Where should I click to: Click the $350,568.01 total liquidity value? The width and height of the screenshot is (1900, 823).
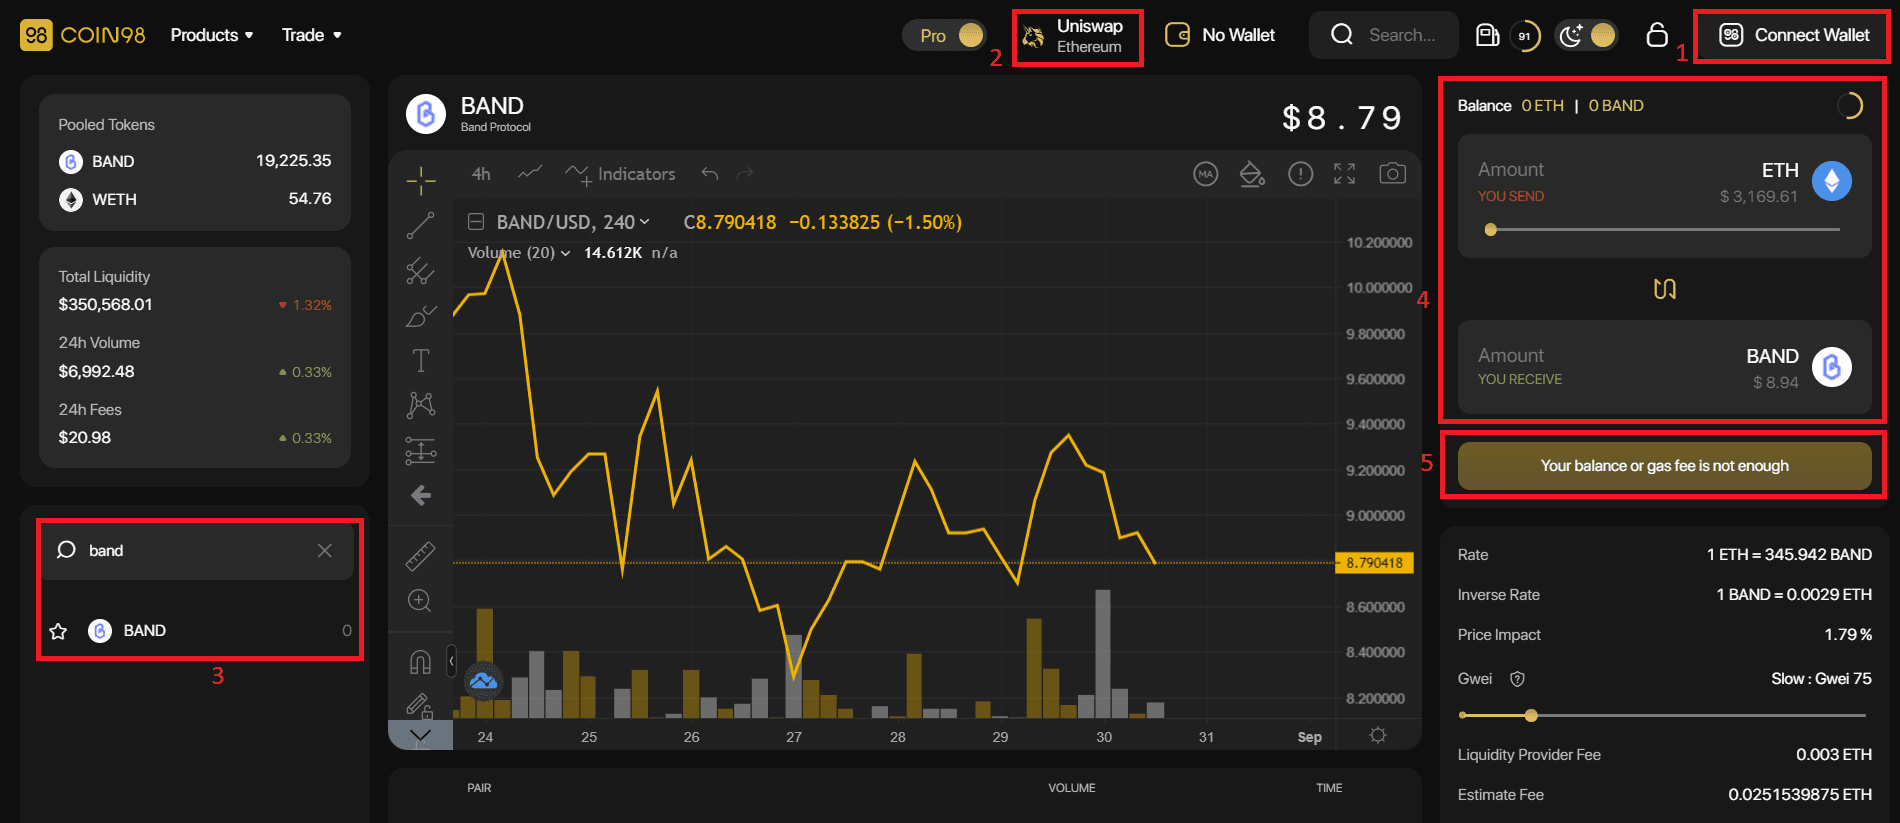coord(105,305)
